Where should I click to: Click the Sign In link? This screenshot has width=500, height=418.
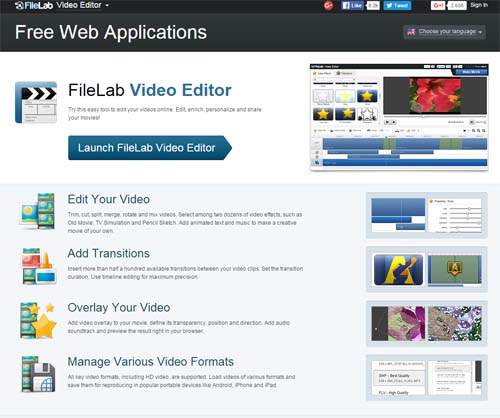479,5
